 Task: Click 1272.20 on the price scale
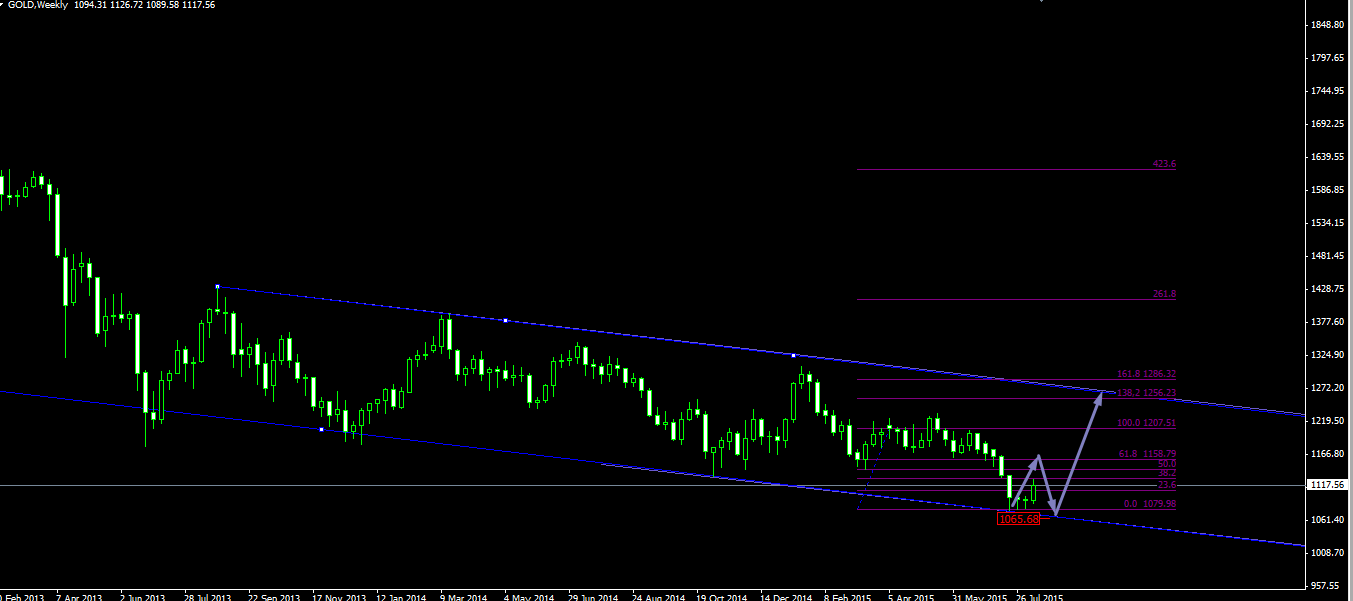point(1329,388)
